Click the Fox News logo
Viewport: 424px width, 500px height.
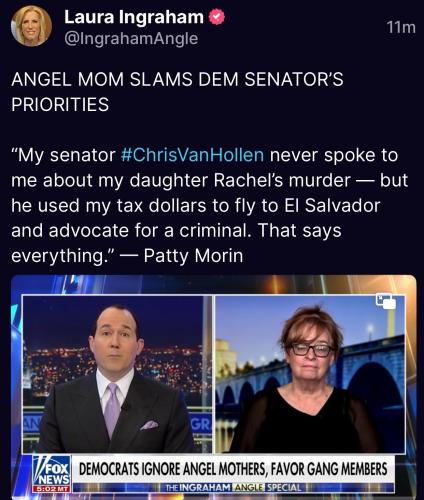click(52, 471)
